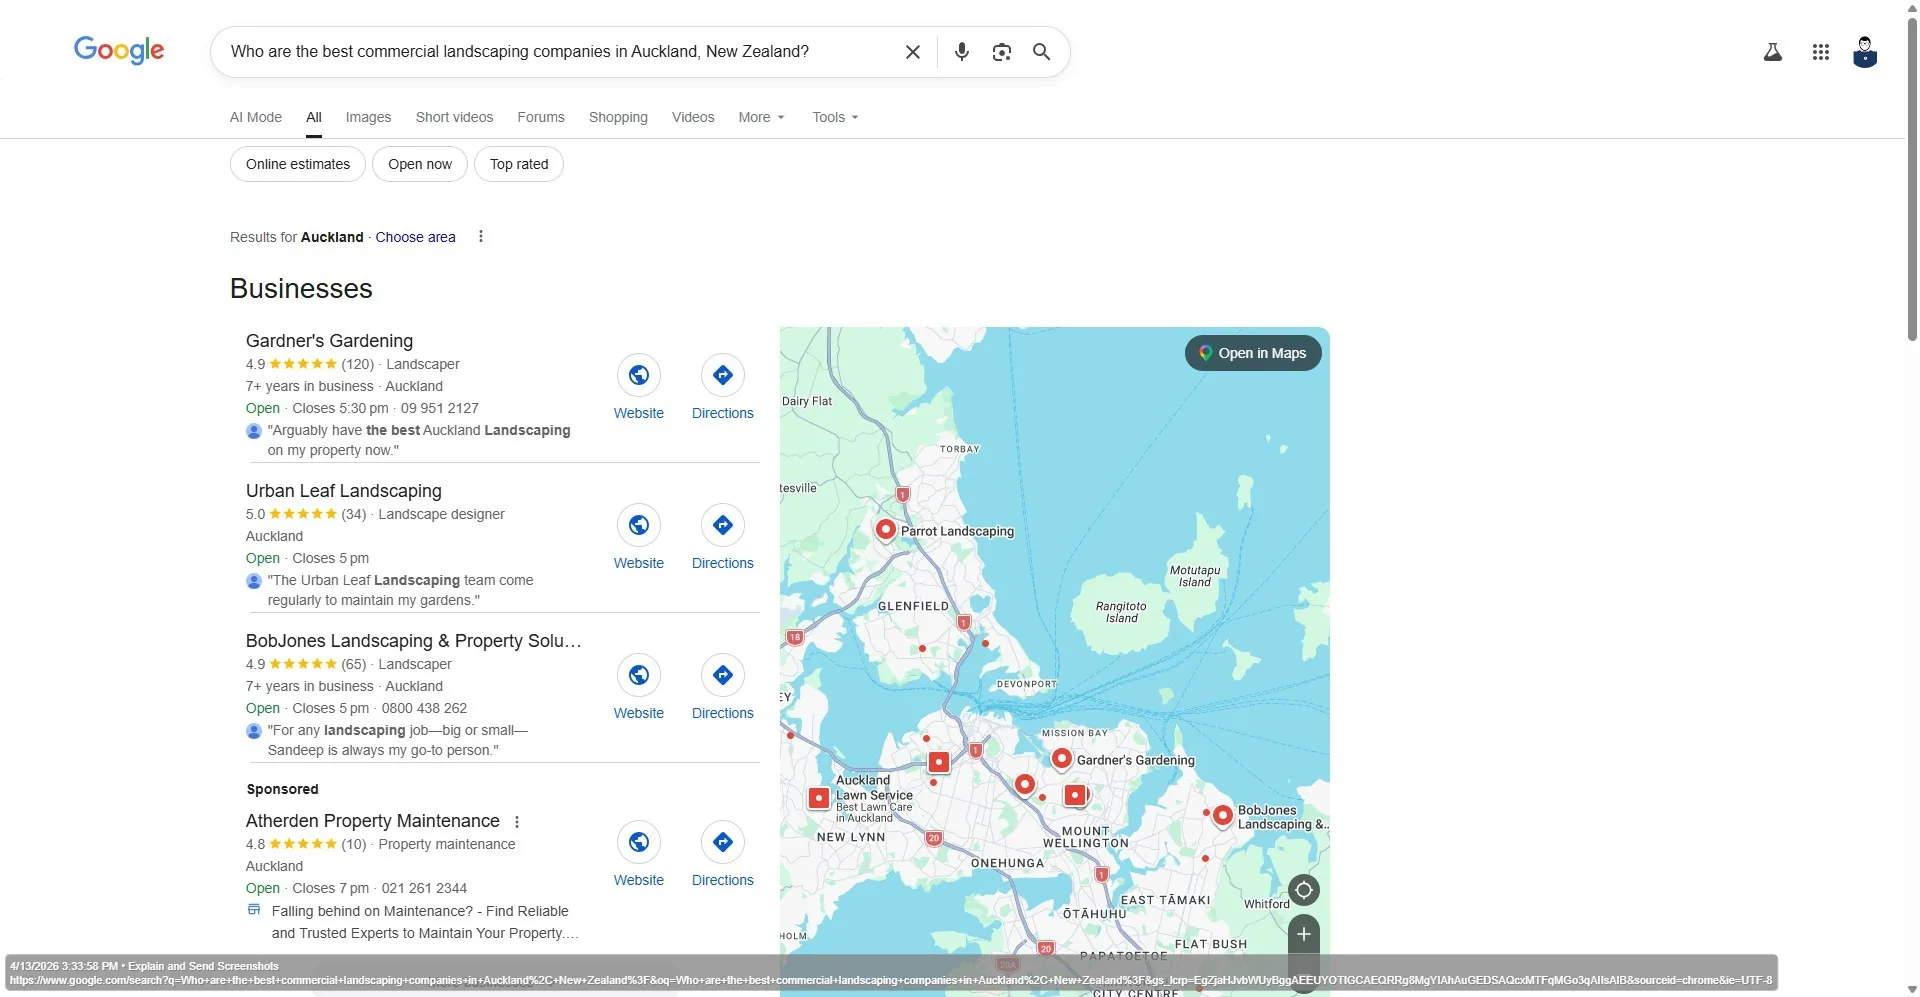Open the Shopping tab
Image resolution: width=1920 pixels, height=997 pixels.
pyautogui.click(x=618, y=117)
